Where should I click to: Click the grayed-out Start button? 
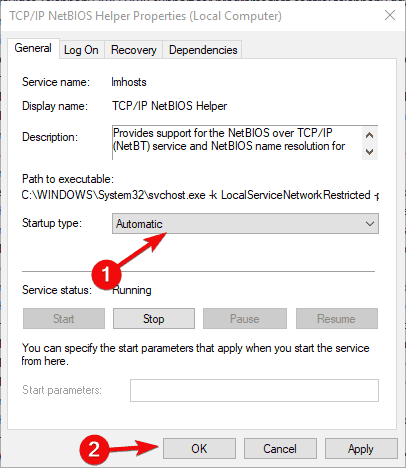point(64,319)
